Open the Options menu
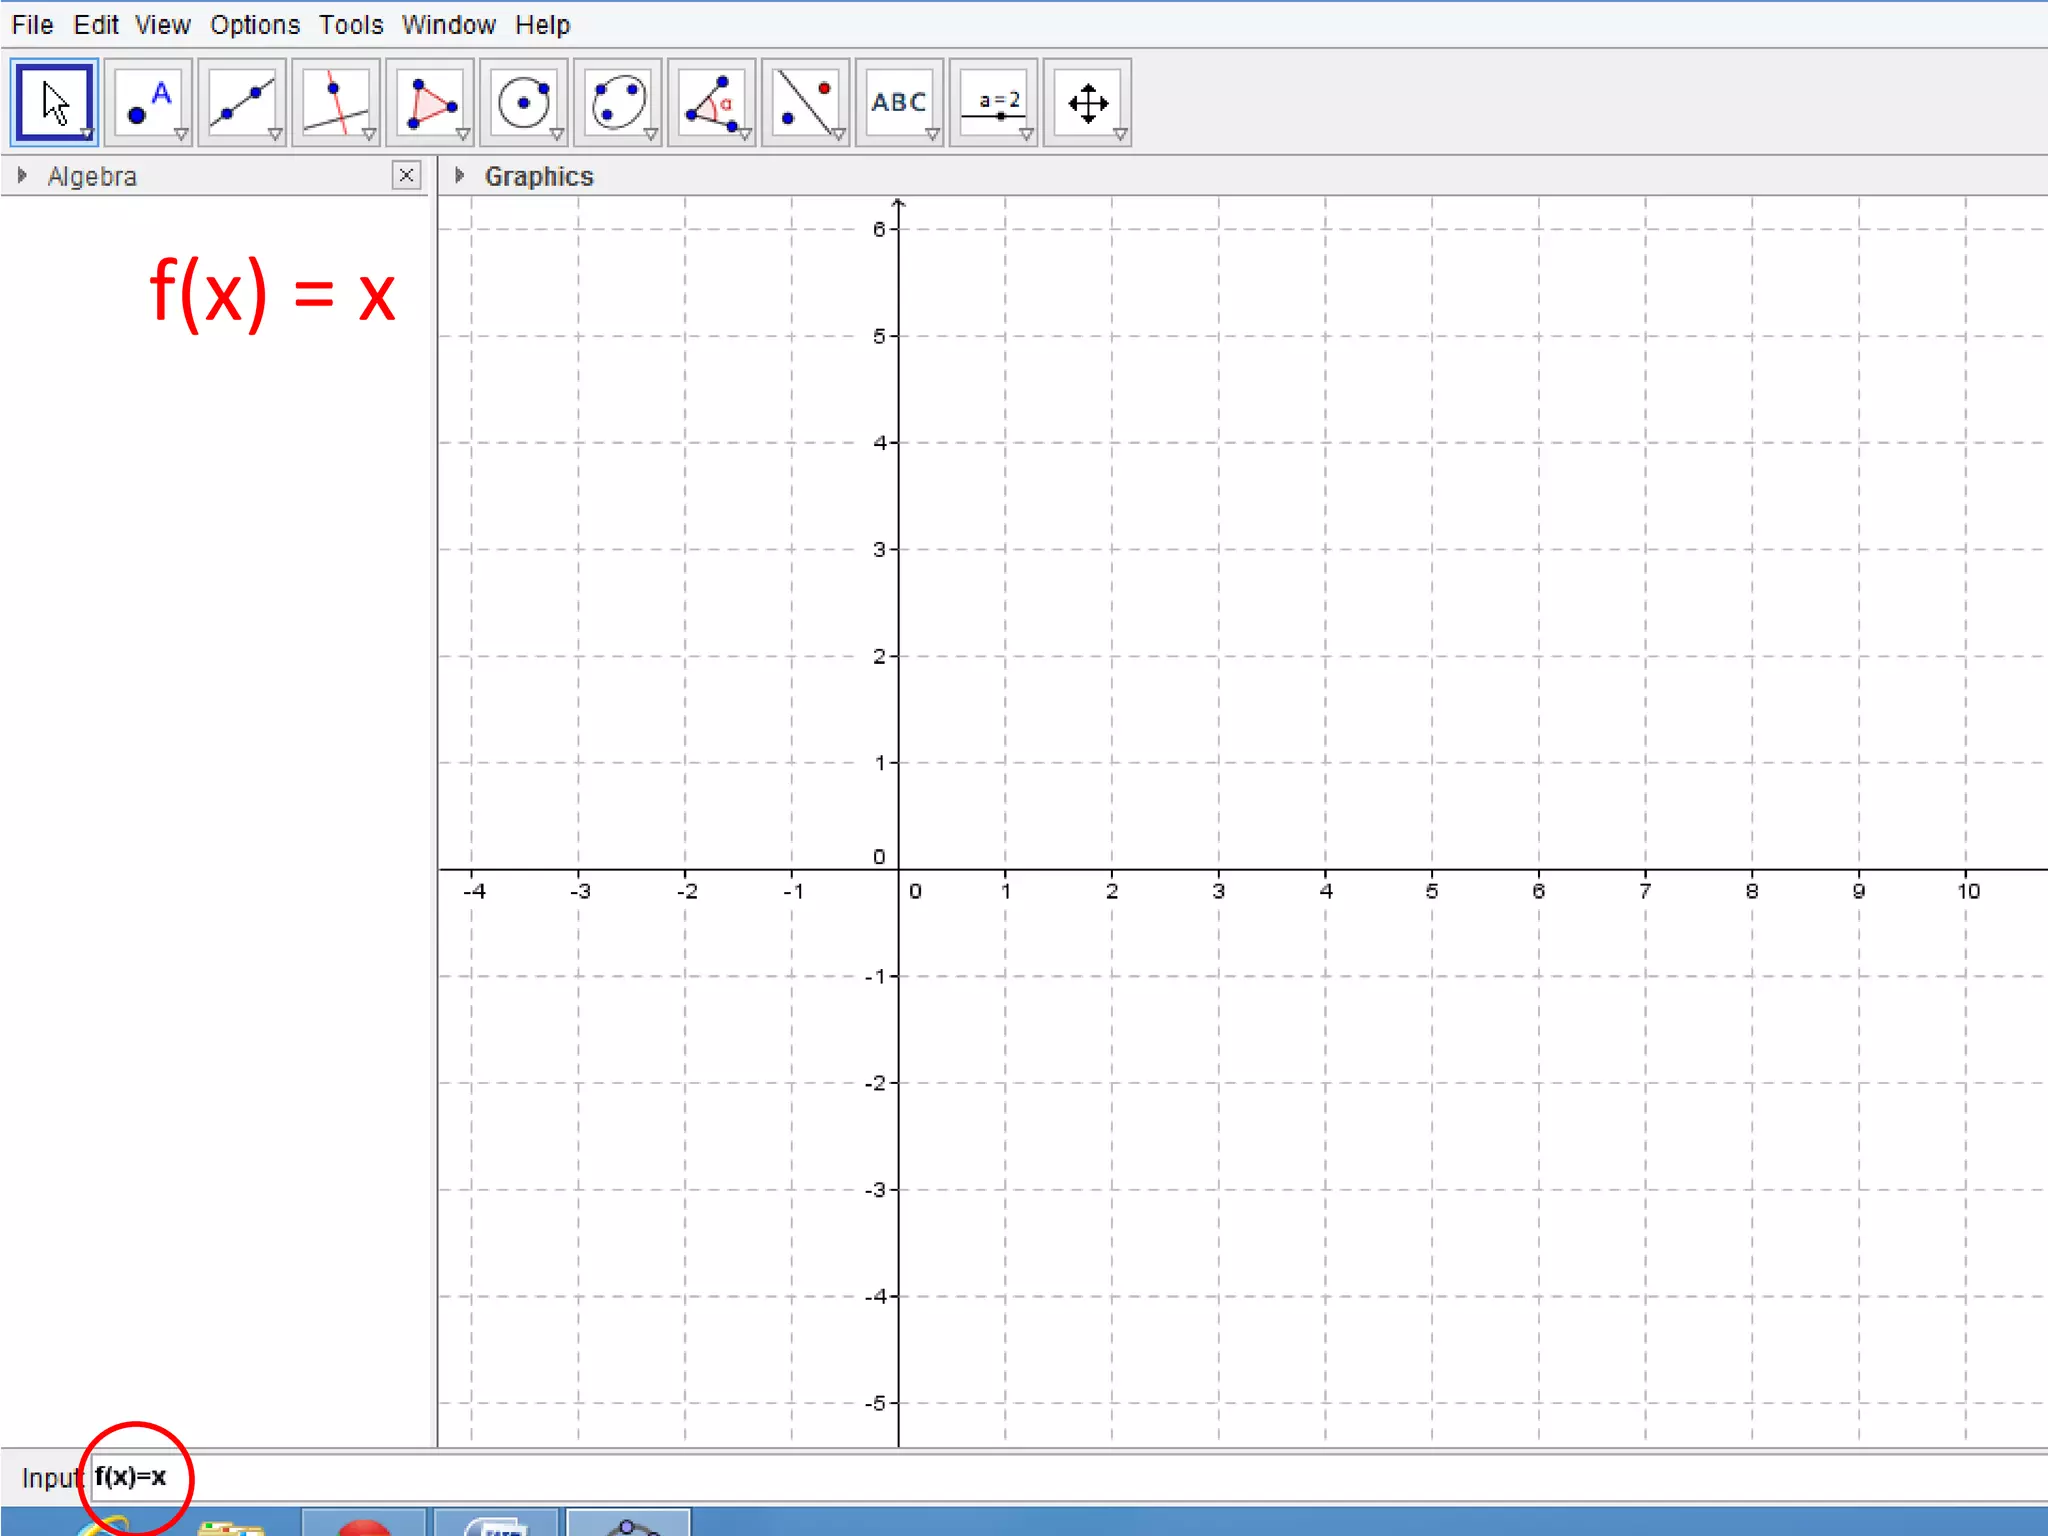This screenshot has width=2048, height=1536. click(254, 25)
